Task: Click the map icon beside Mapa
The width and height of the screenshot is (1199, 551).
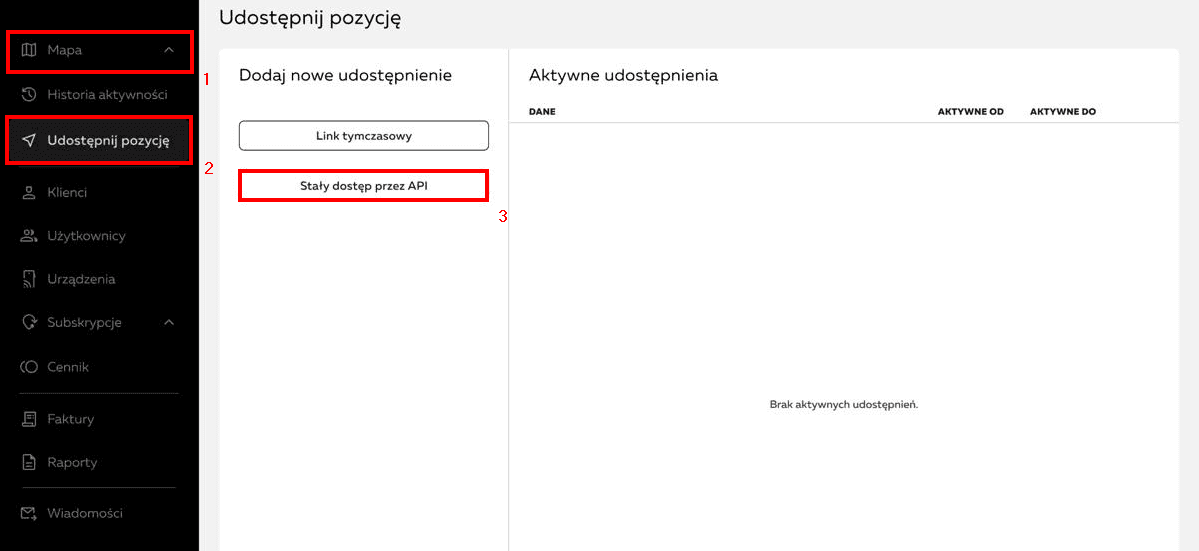Action: (x=29, y=50)
